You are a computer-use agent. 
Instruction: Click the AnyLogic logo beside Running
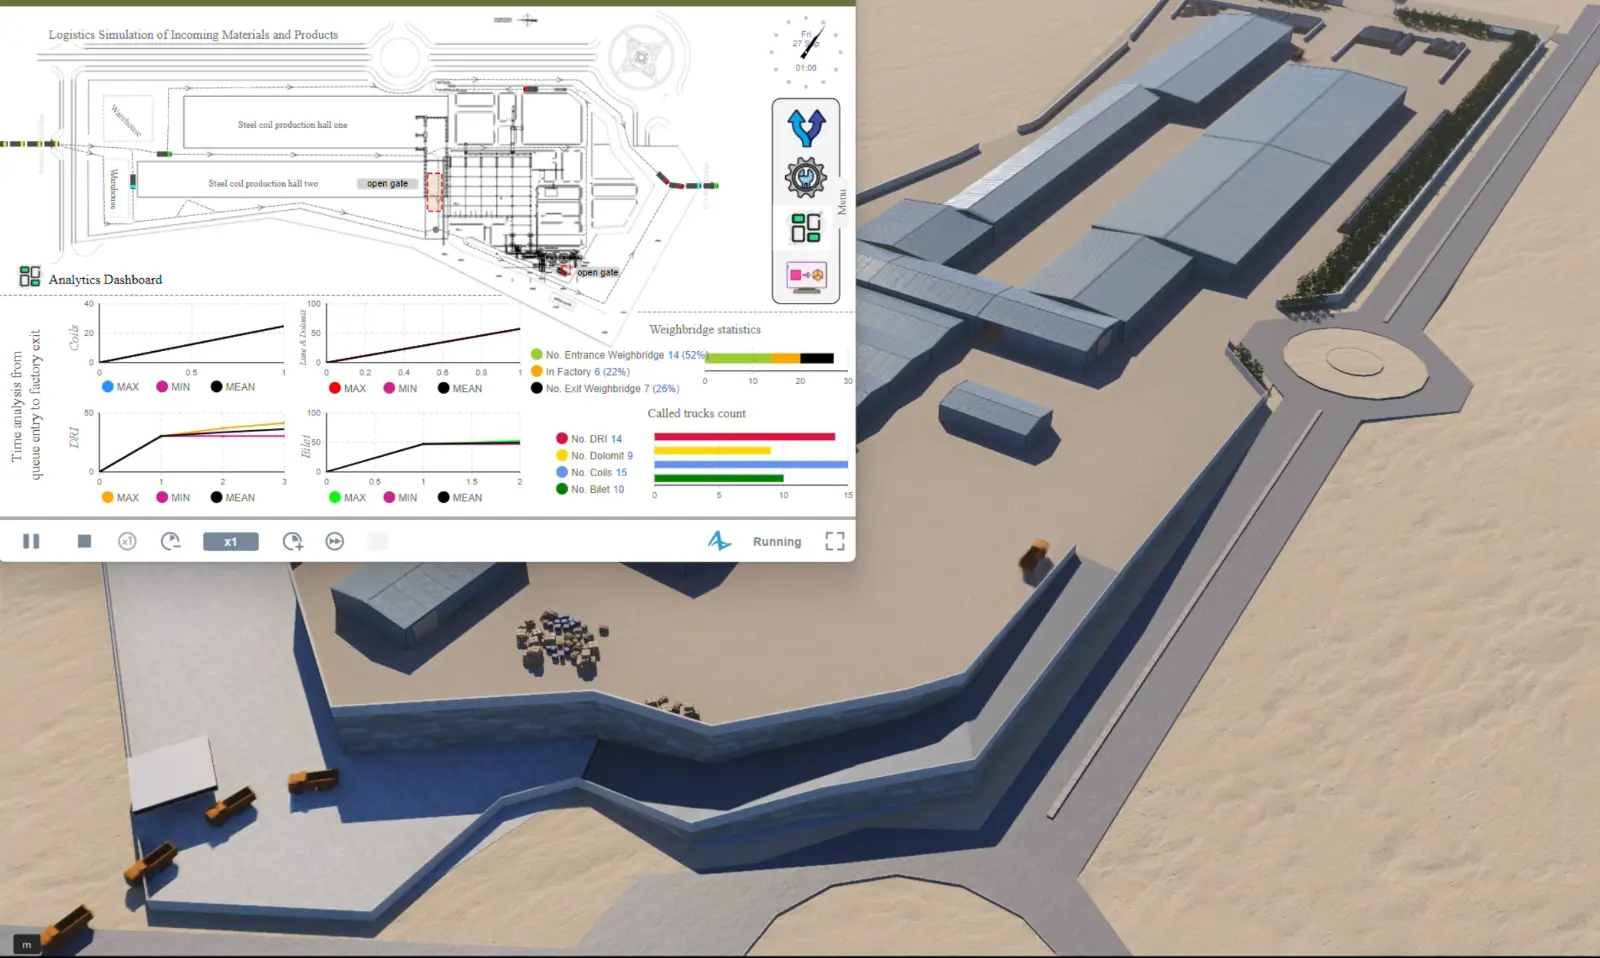pyautogui.click(x=719, y=541)
